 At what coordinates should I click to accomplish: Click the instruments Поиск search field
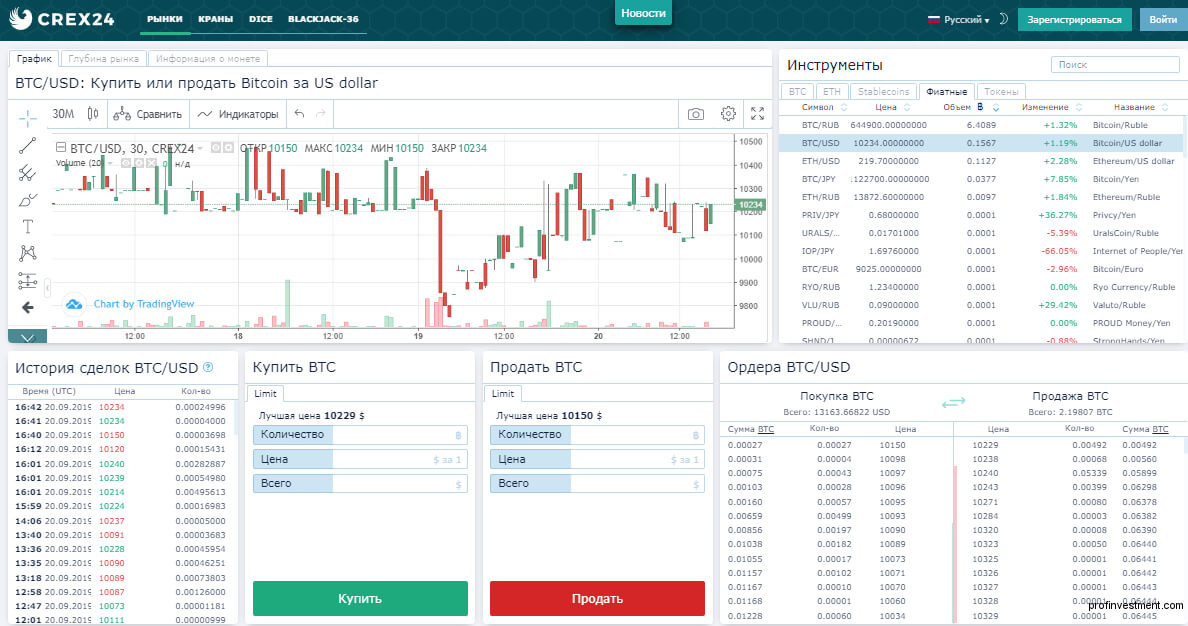click(1115, 65)
